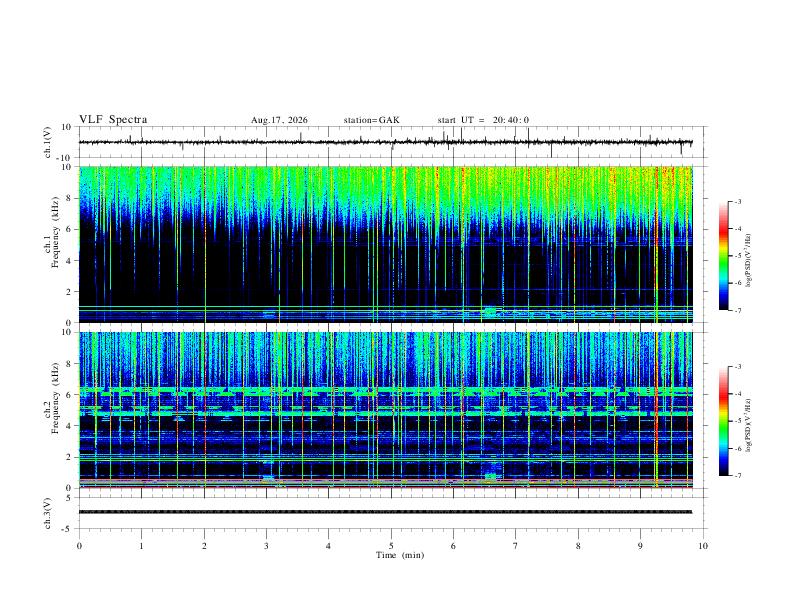792x612 pixels.
Task: Click the ch.3 voltage waveform band
Action: [385, 512]
